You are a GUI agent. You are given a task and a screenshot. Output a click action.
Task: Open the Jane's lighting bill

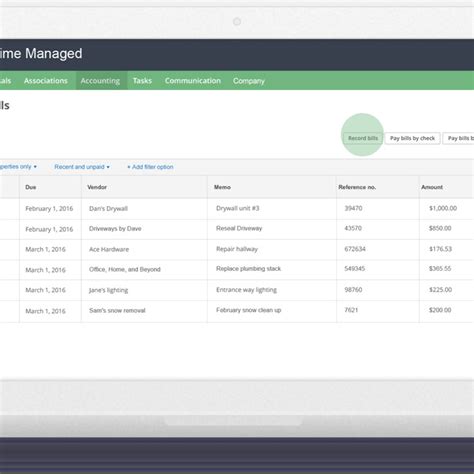coord(237,290)
